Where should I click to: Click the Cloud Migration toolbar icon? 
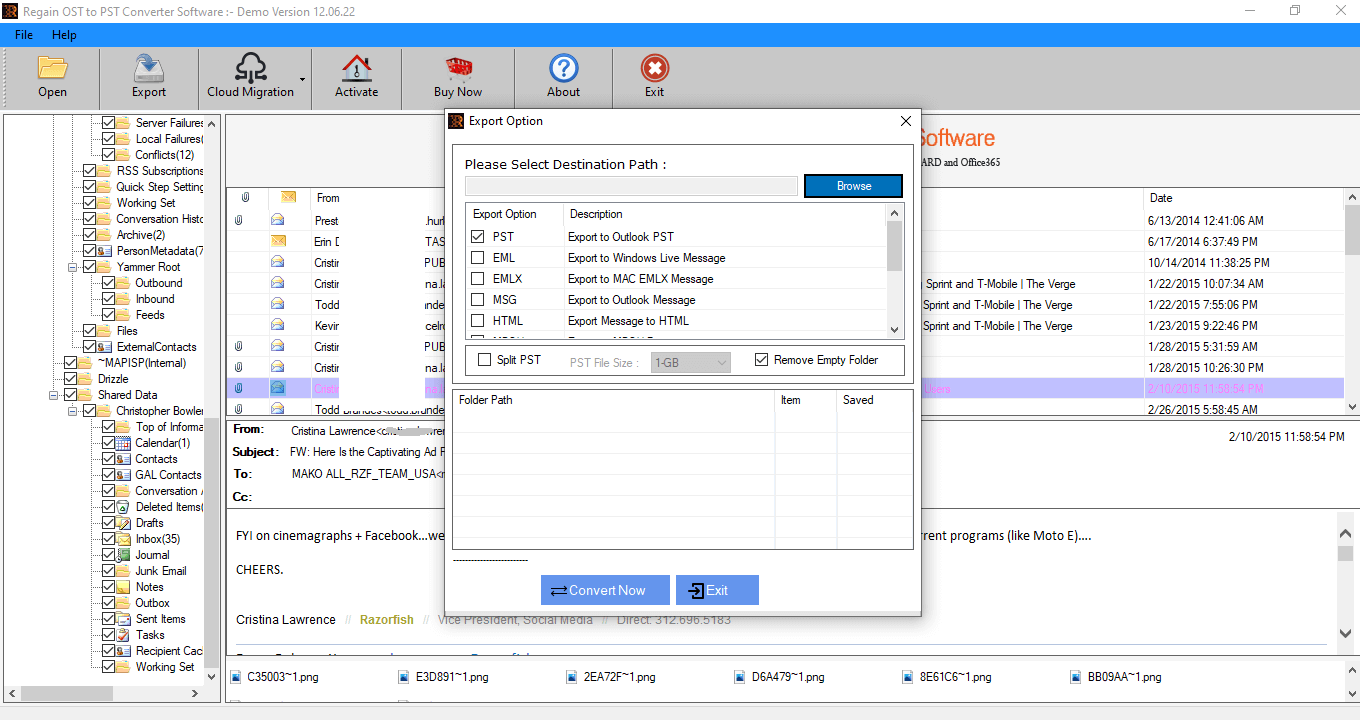(x=250, y=67)
